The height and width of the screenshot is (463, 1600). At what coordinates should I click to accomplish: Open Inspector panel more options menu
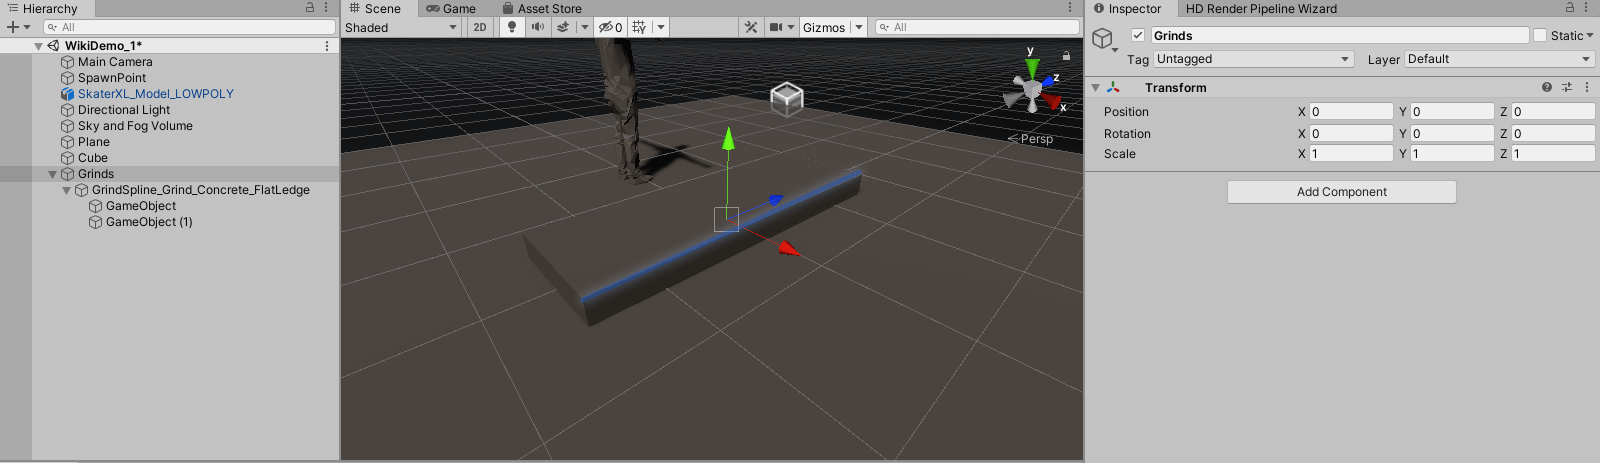point(1586,8)
